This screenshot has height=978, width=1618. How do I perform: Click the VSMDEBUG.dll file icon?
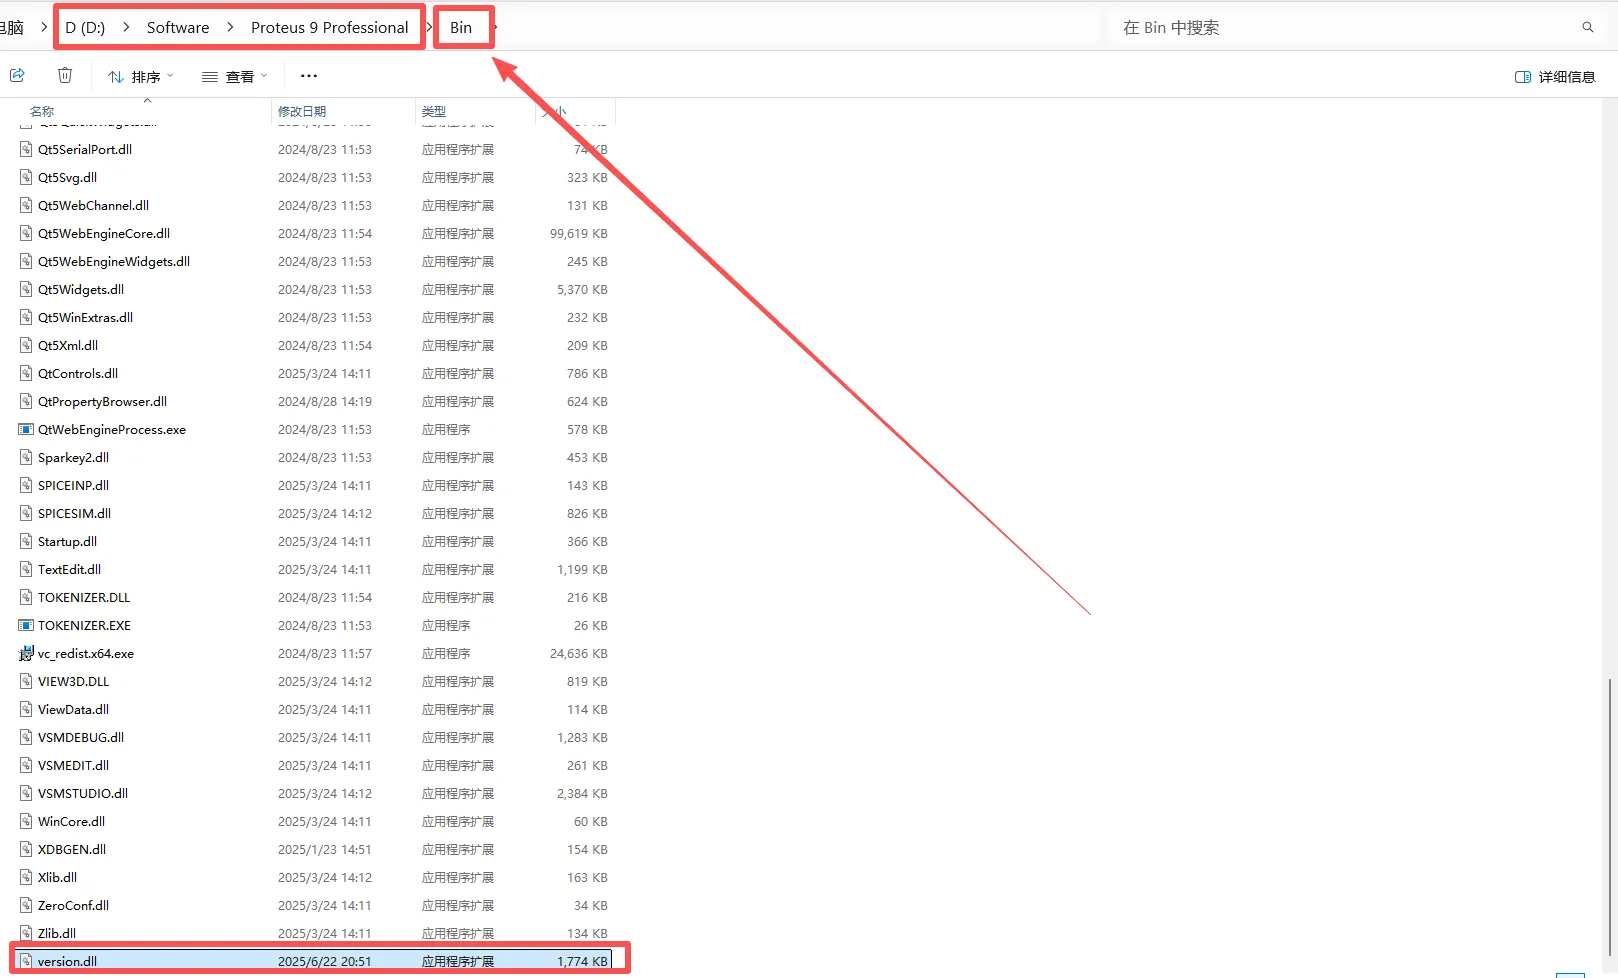(x=26, y=737)
